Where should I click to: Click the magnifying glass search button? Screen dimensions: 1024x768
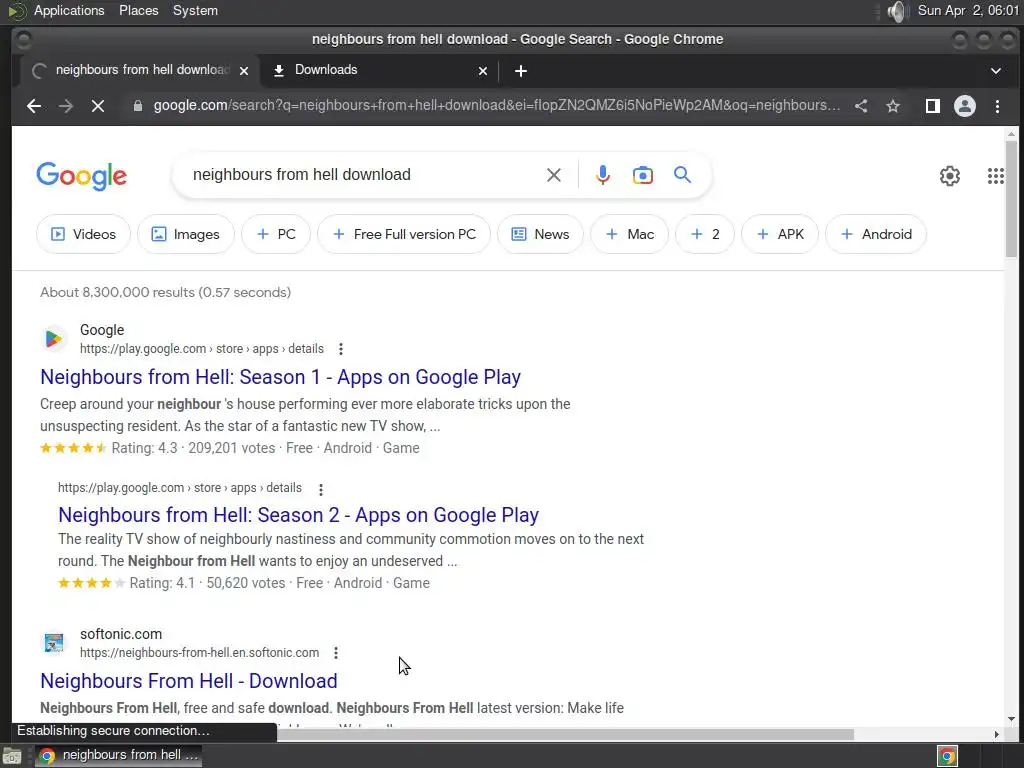(x=682, y=175)
